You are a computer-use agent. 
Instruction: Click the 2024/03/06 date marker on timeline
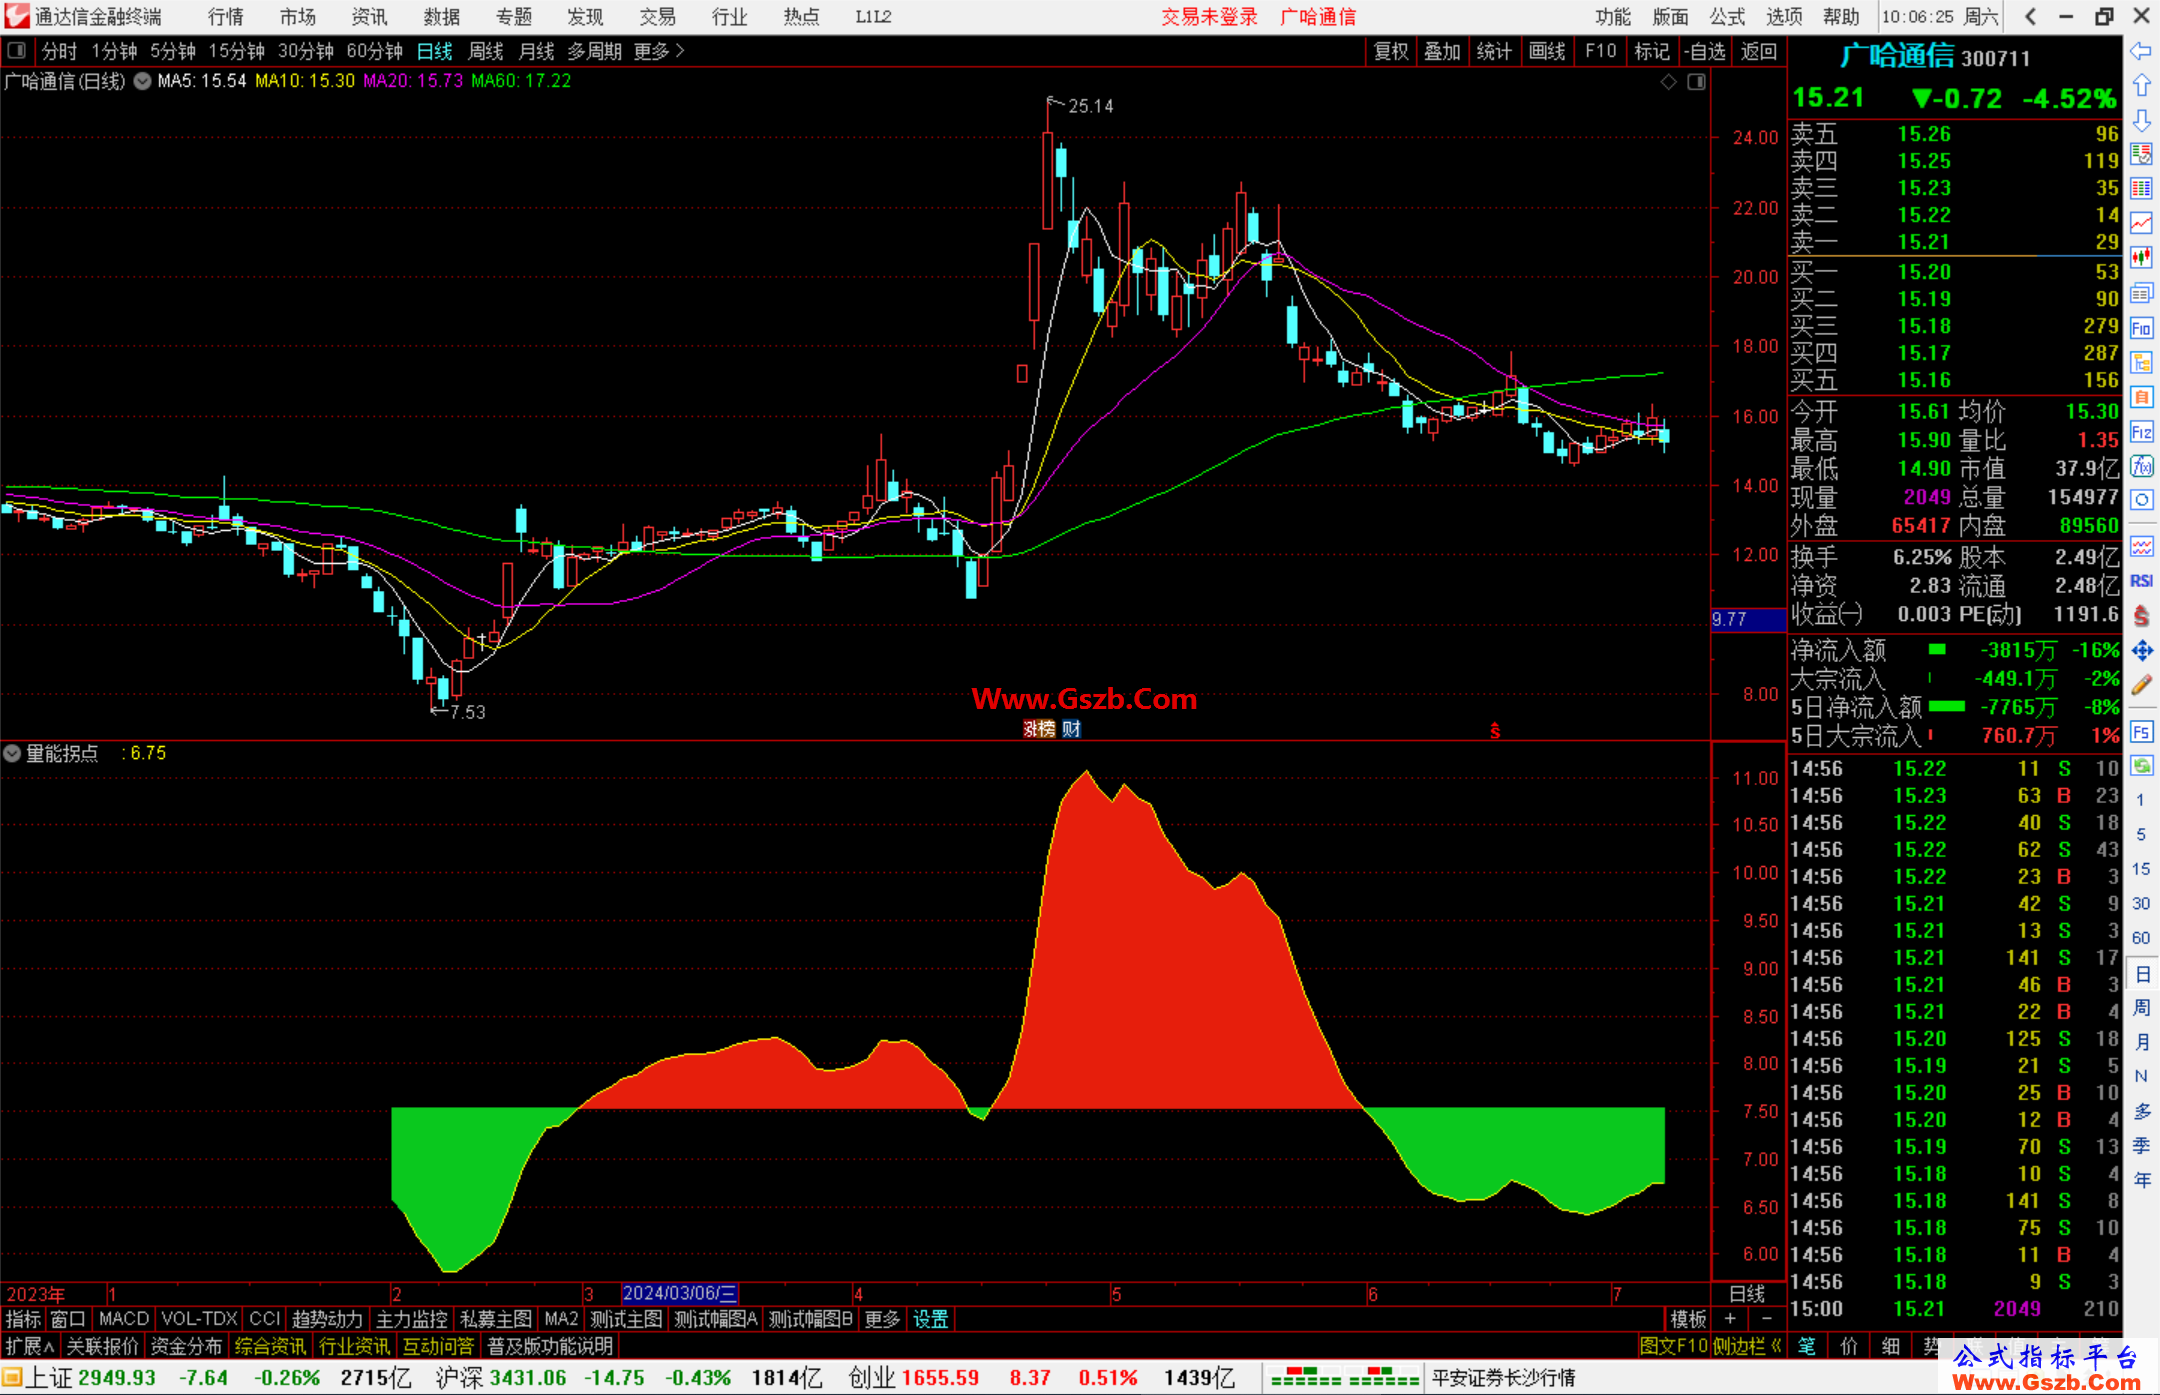click(680, 1294)
